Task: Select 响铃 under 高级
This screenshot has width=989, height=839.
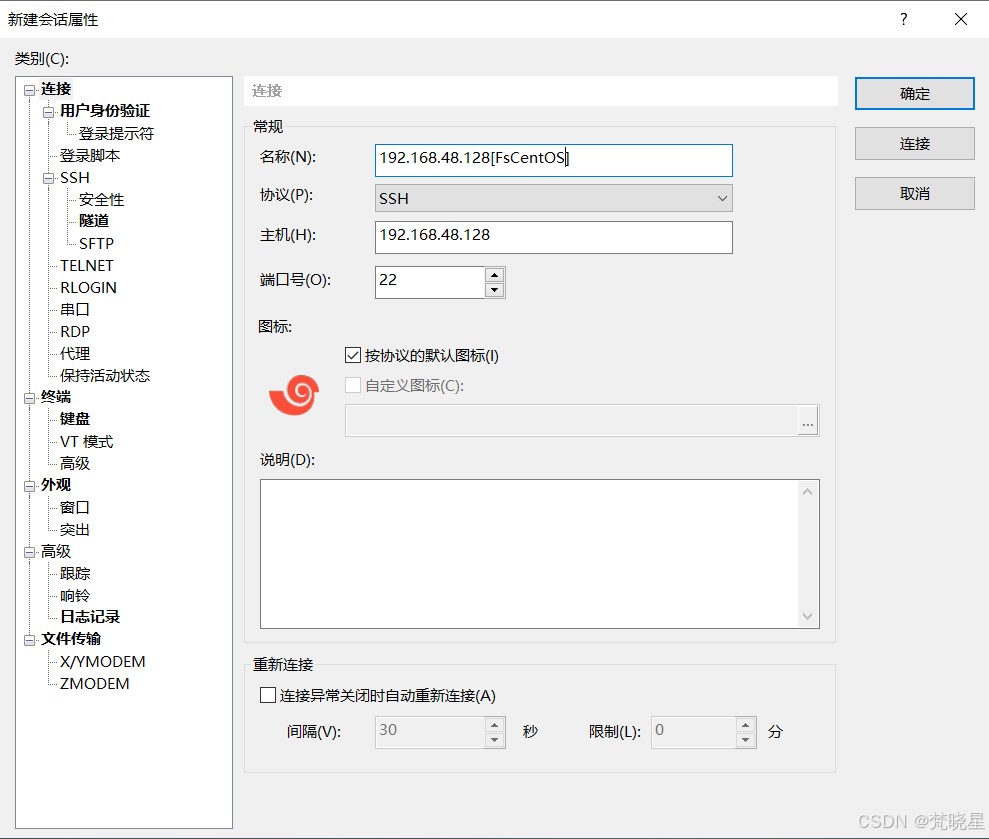Action: coord(74,596)
